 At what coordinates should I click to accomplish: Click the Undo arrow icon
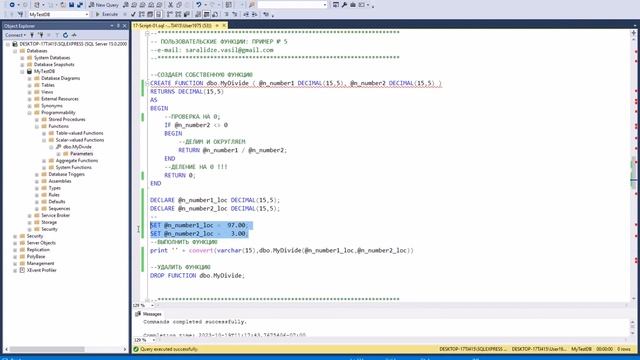click(198, 5)
